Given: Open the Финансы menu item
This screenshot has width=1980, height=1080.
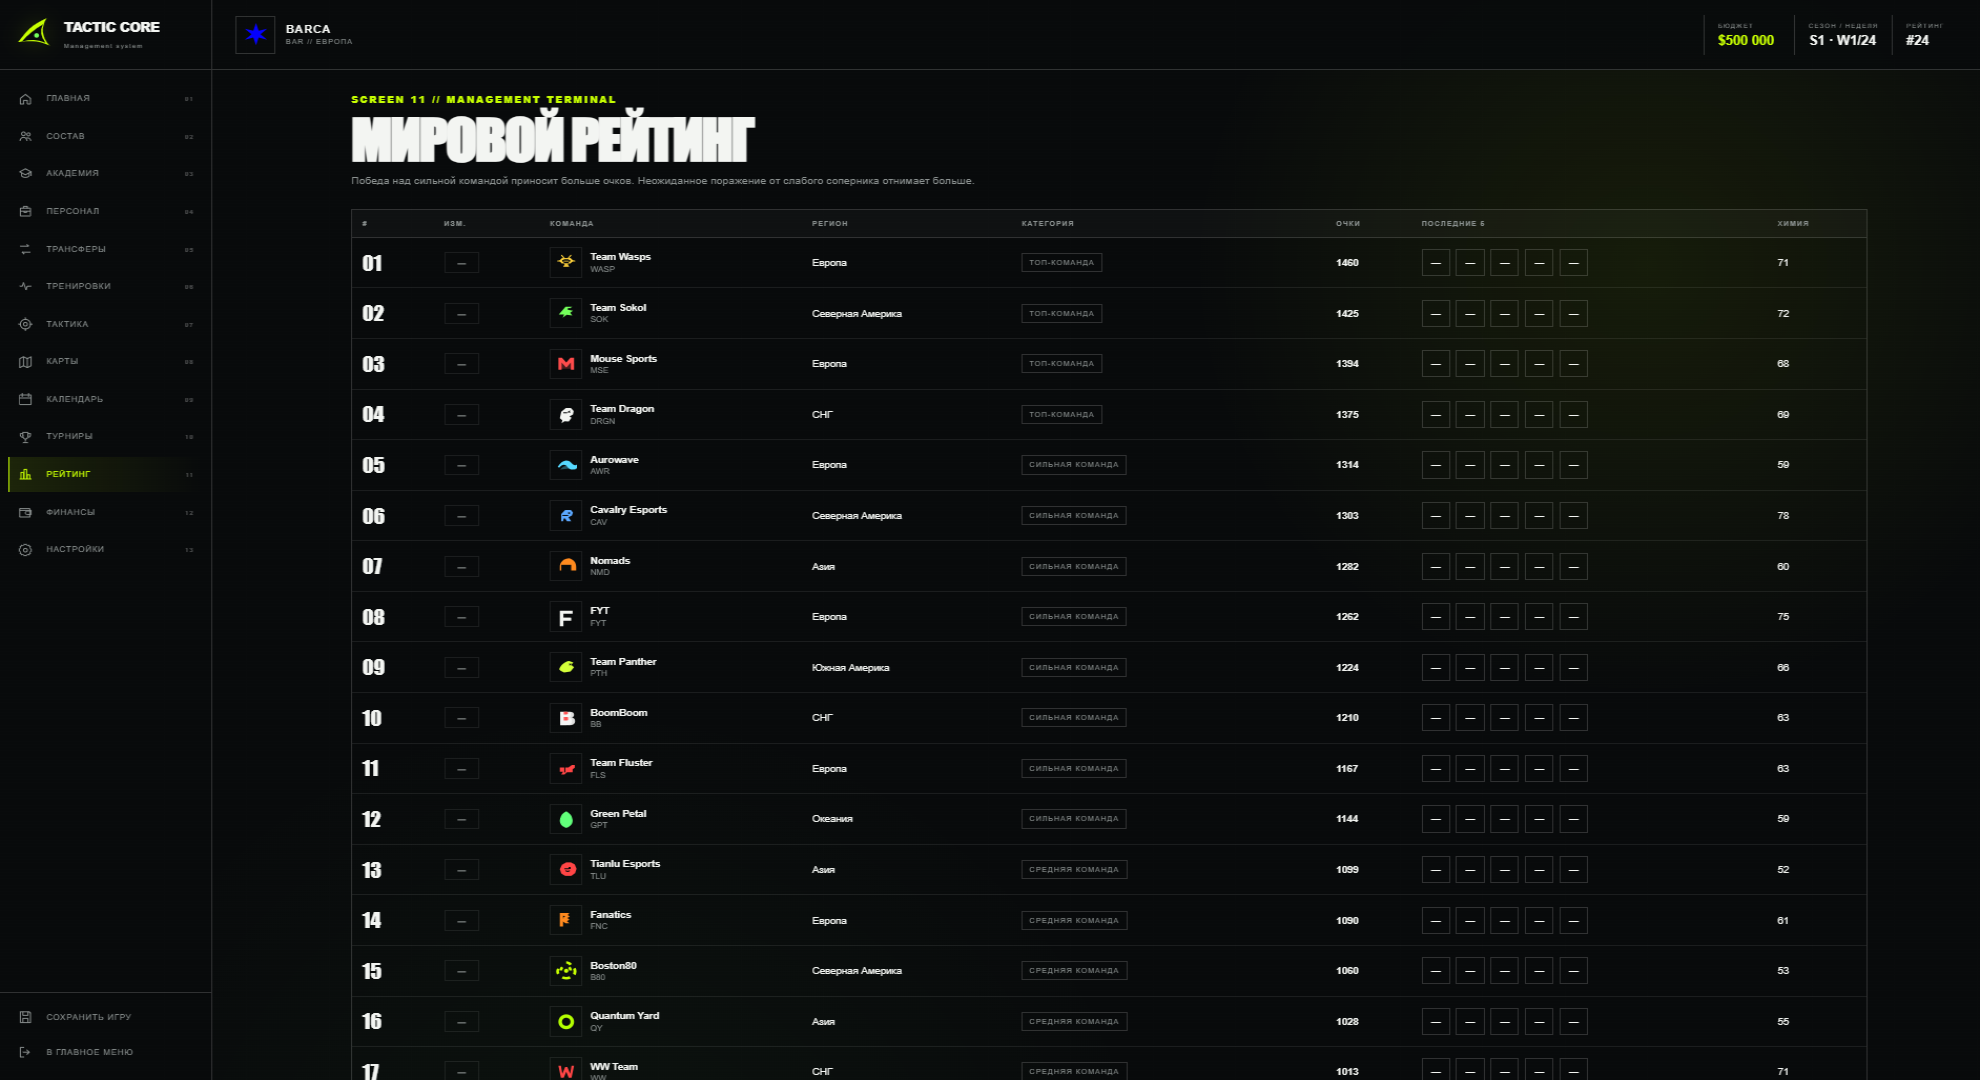Looking at the screenshot, I should click(x=106, y=512).
